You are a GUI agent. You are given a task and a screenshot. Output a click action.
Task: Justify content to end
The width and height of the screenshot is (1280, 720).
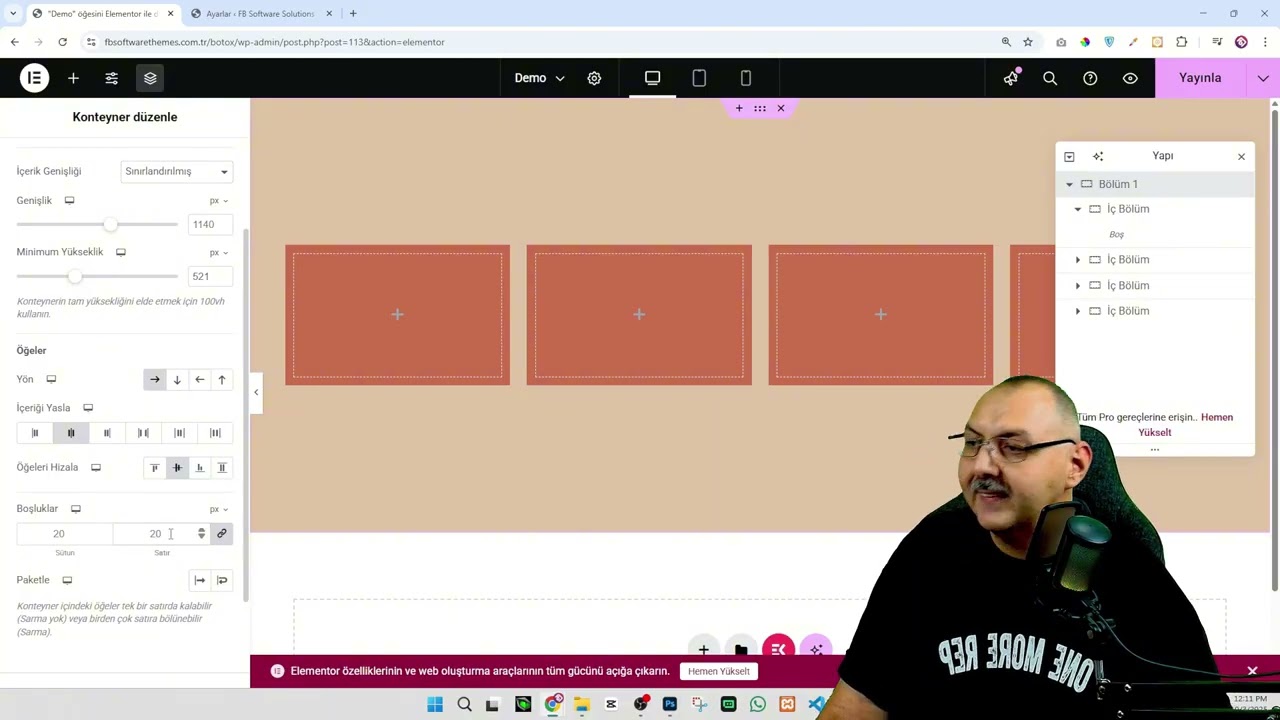coord(107,433)
